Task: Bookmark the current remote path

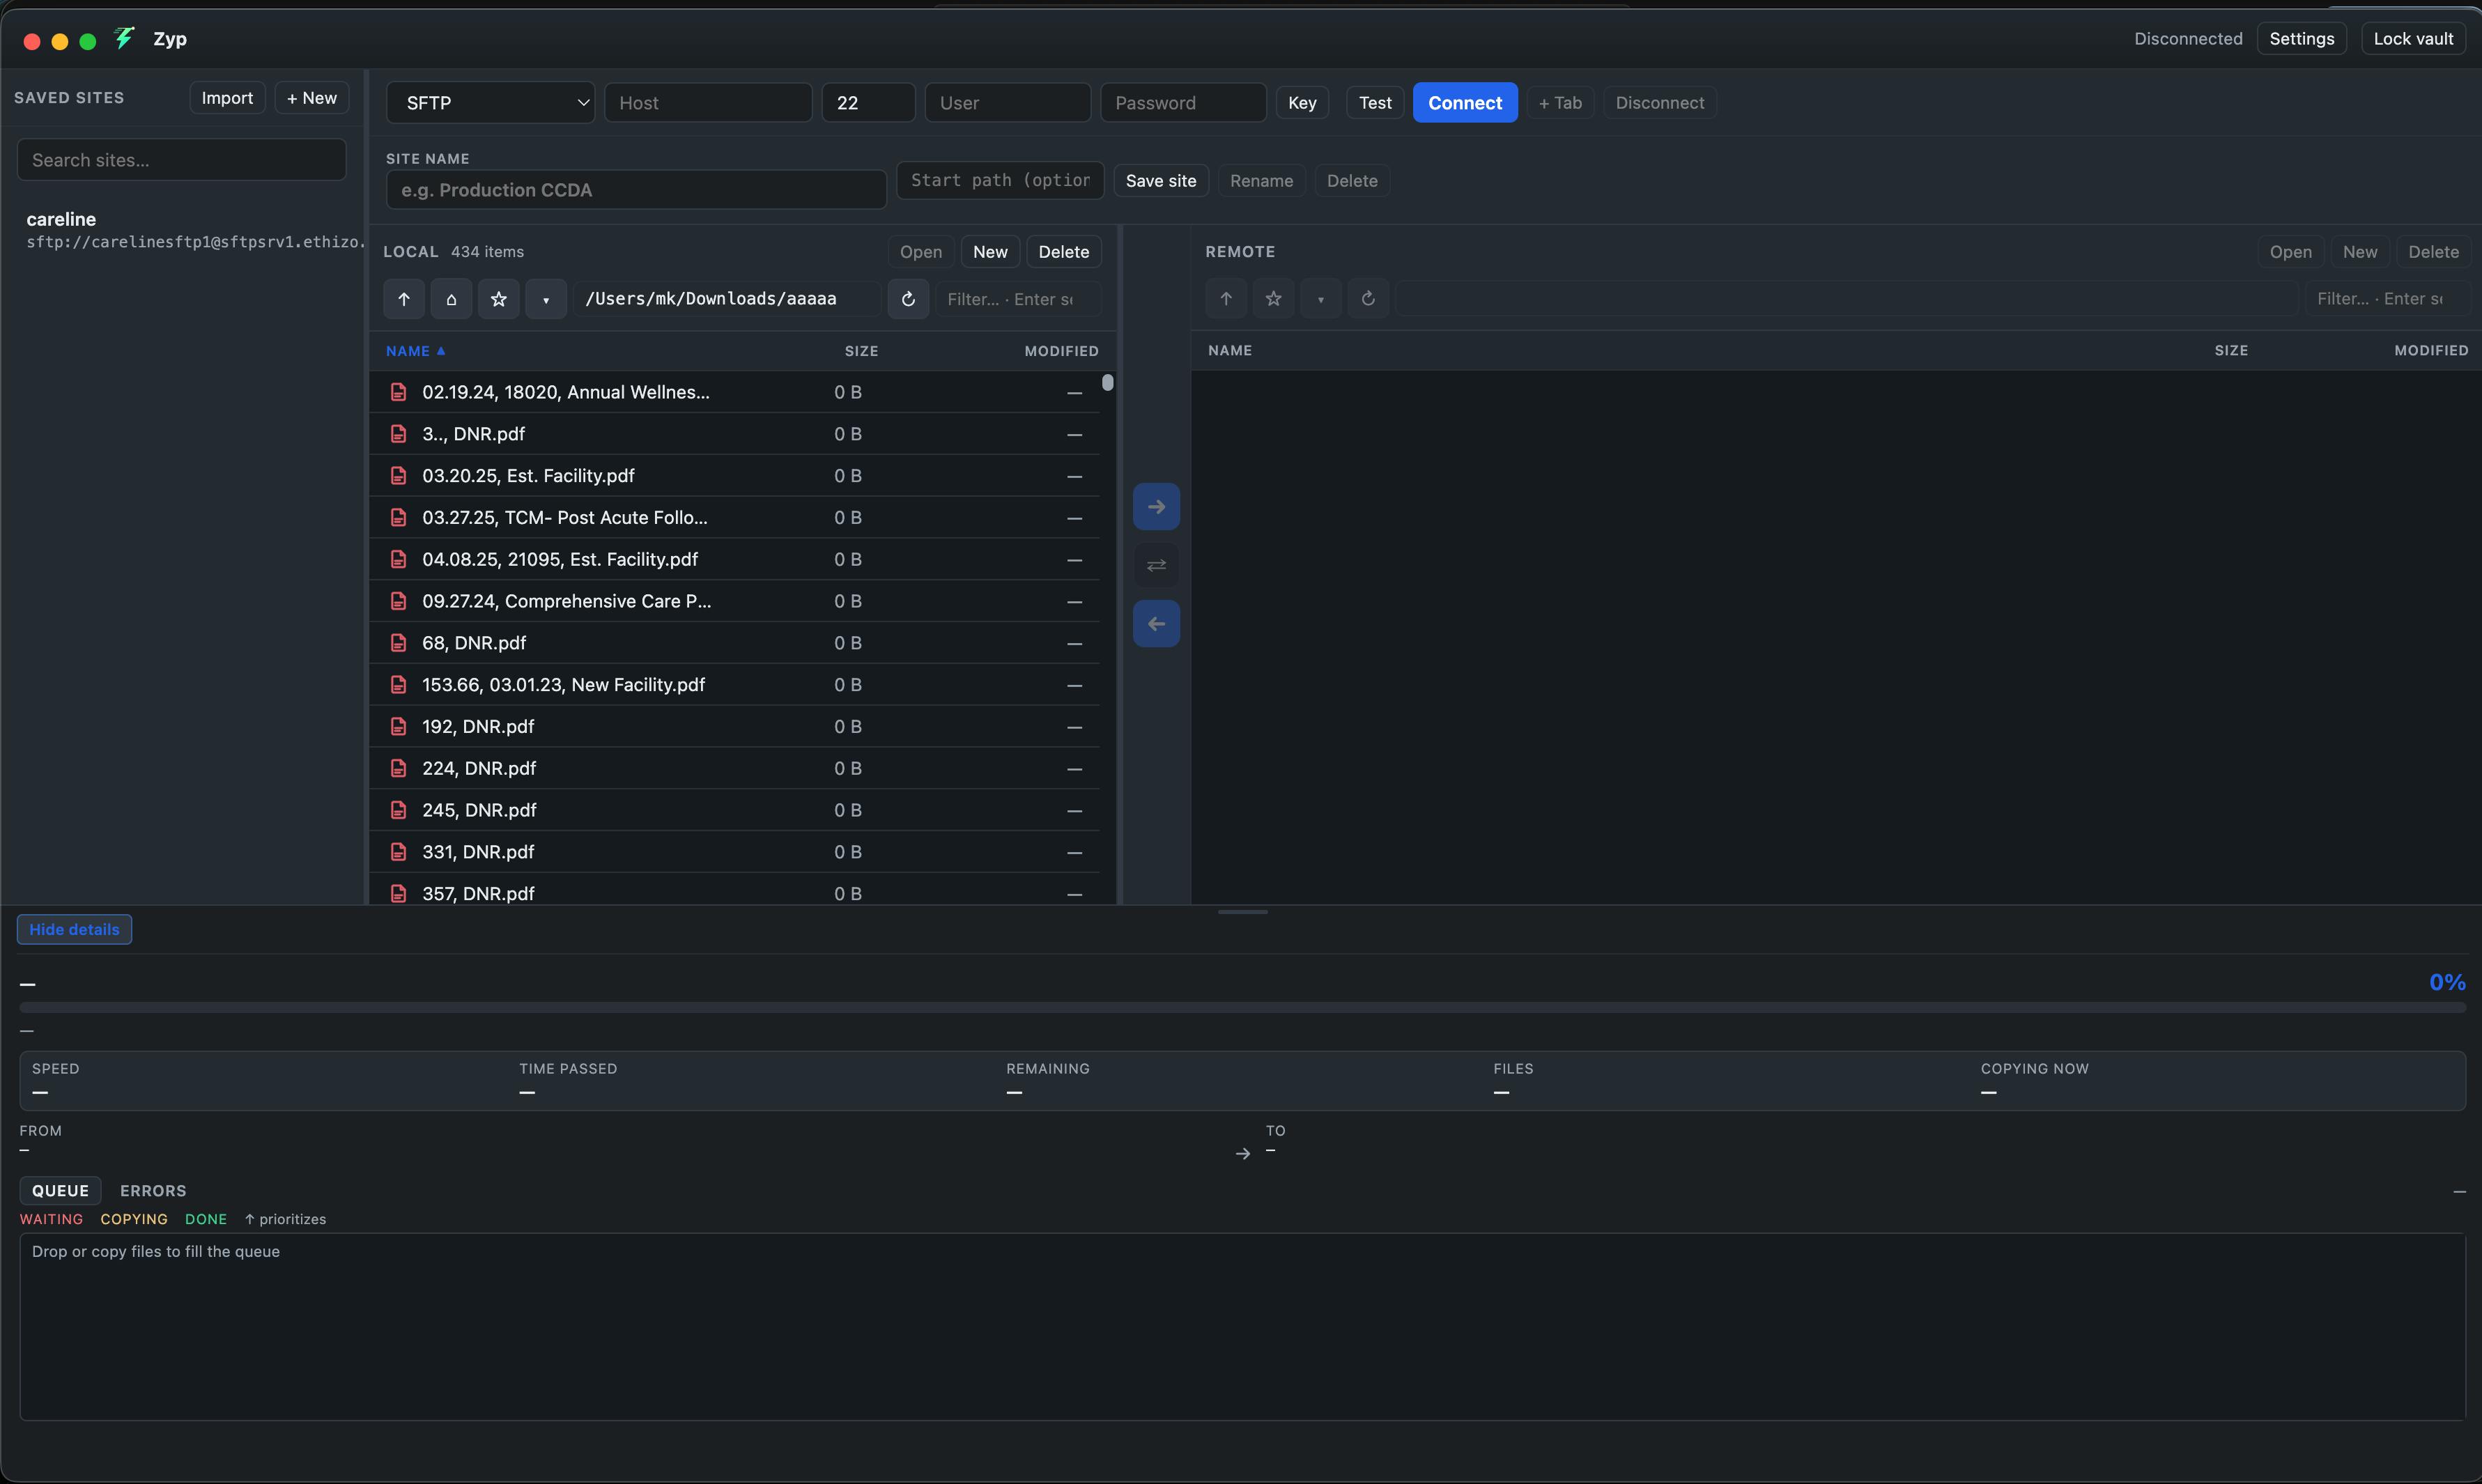Action: [x=1273, y=299]
